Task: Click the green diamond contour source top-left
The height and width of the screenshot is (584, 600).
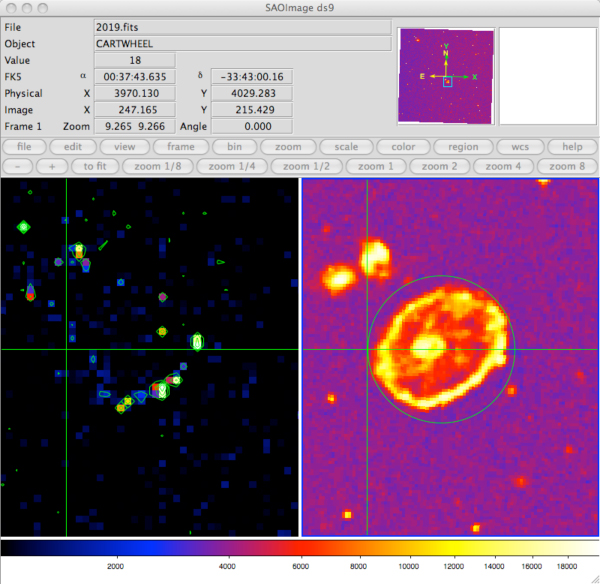Action: (23, 227)
